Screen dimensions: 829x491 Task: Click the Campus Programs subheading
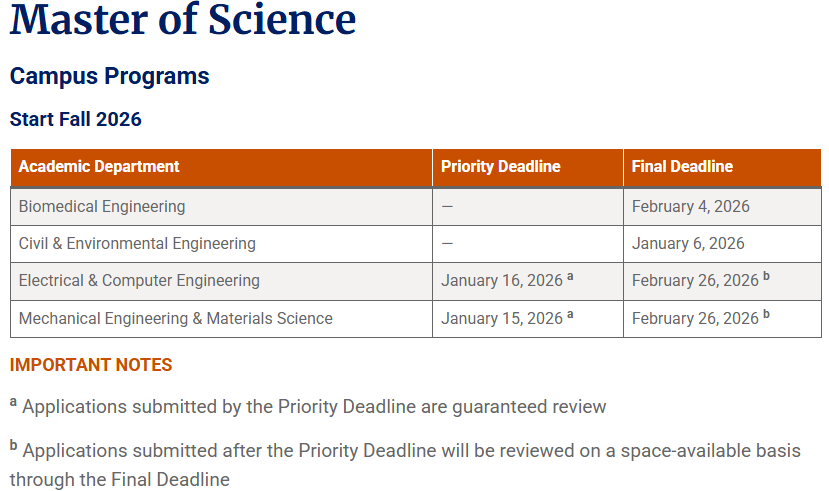(x=110, y=76)
